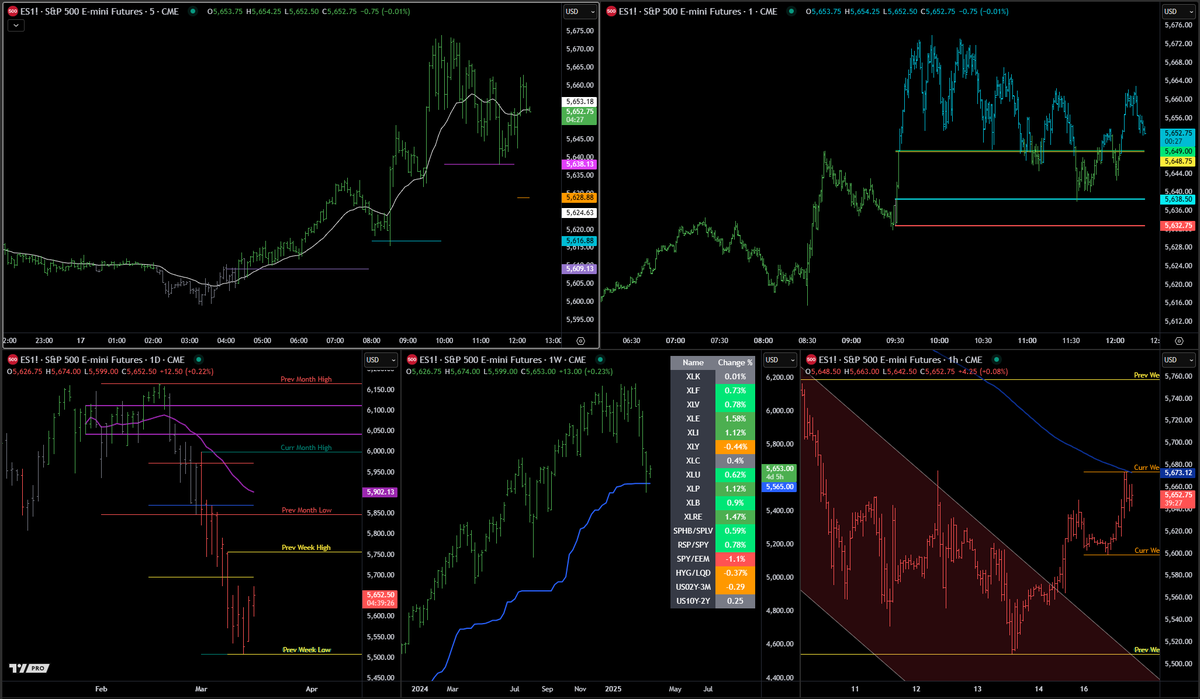The image size is (1200, 699).
Task: Select the white 5,653.18 moving average price label
Action: click(x=580, y=102)
